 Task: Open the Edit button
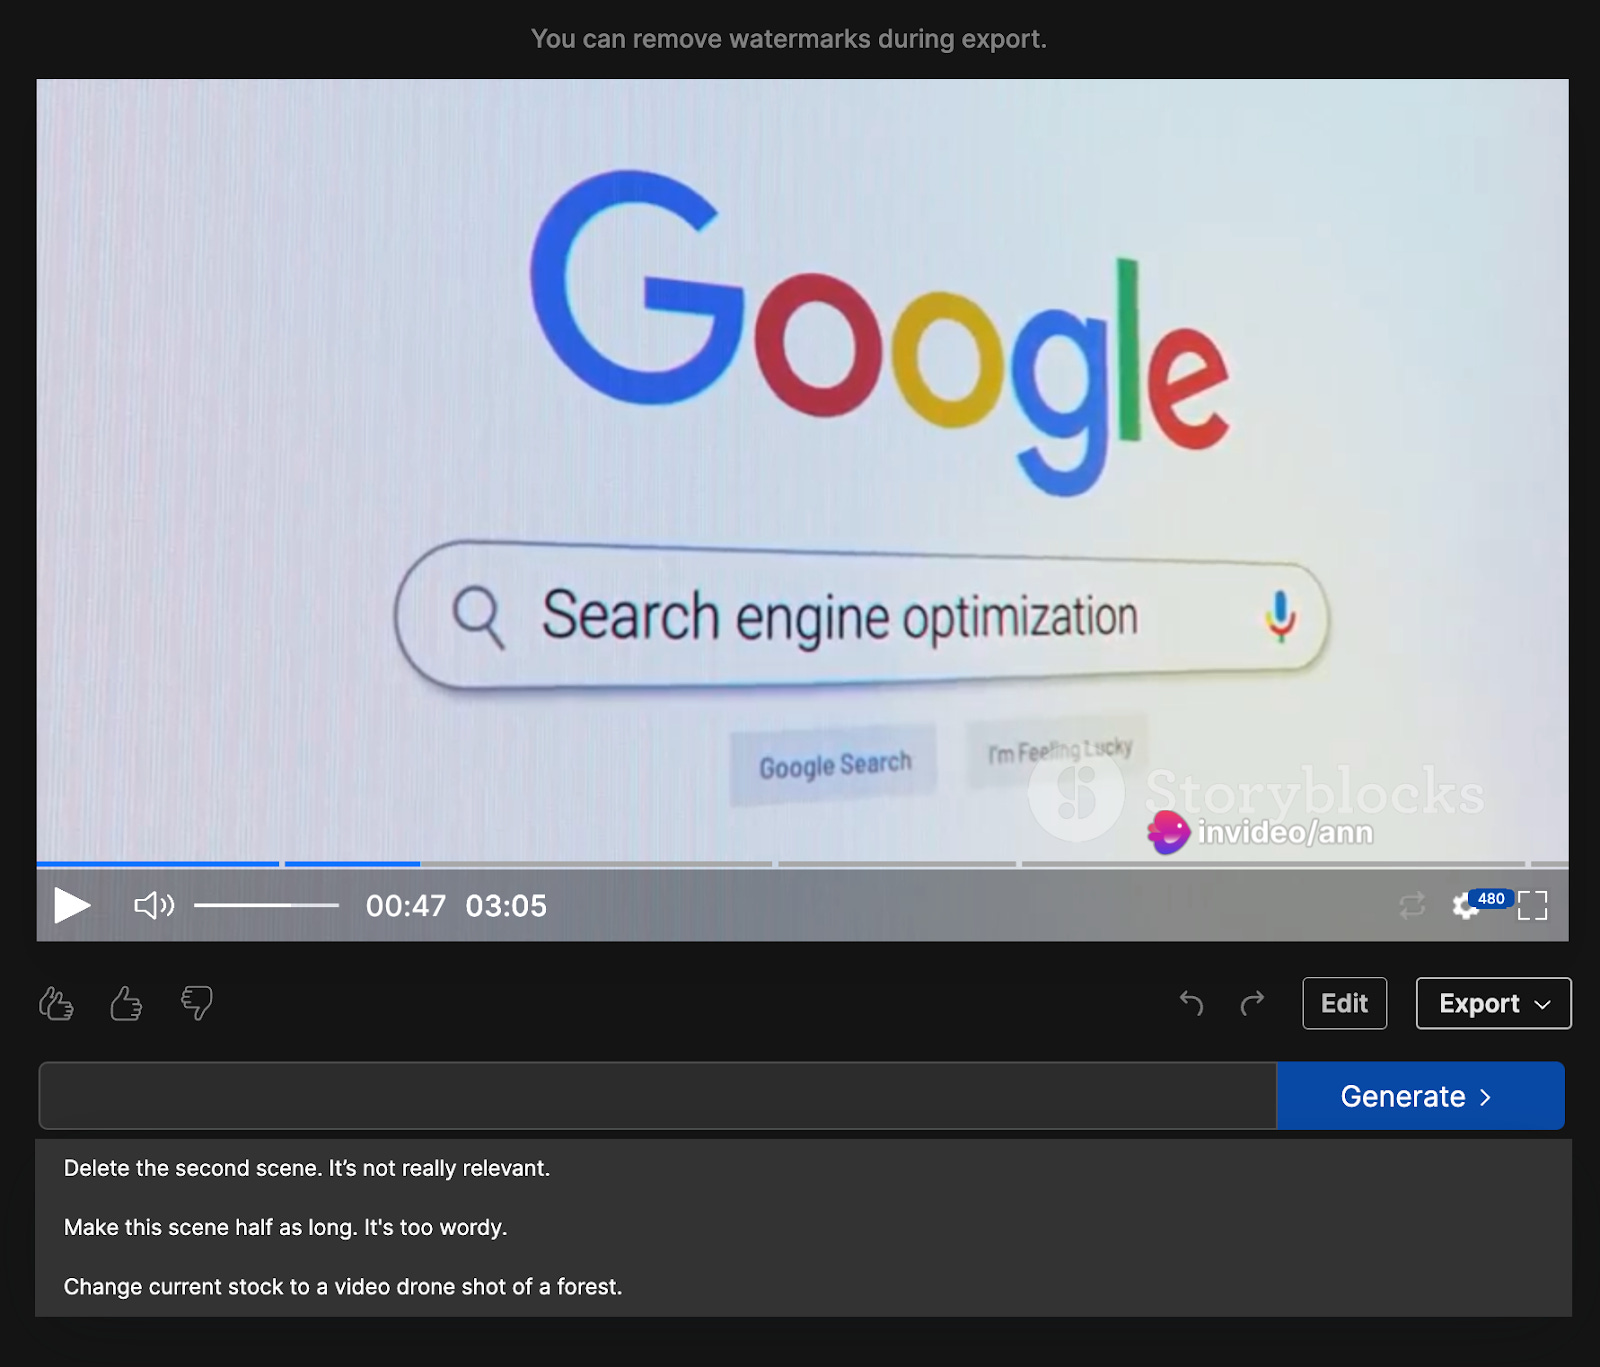[1344, 1003]
